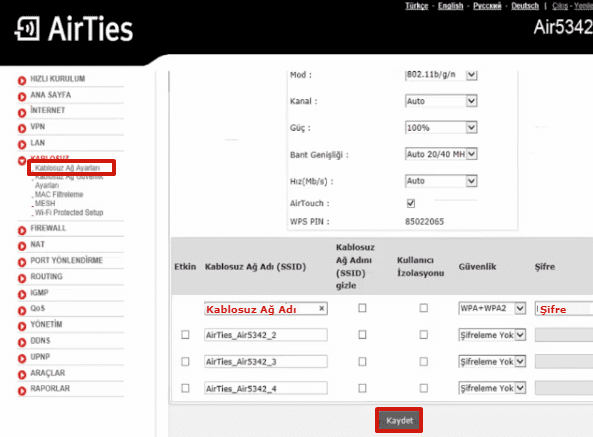Toggle the AirTouch checkbox
The height and width of the screenshot is (437, 593).
click(x=411, y=203)
